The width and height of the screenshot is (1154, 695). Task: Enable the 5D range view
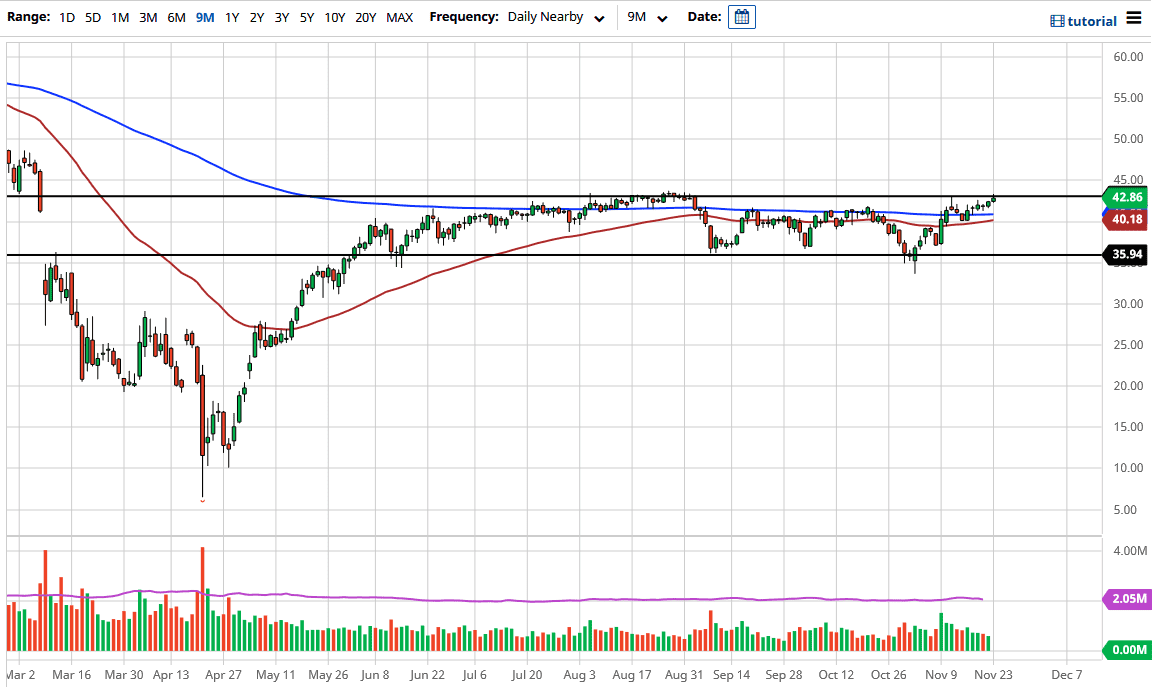coord(92,17)
